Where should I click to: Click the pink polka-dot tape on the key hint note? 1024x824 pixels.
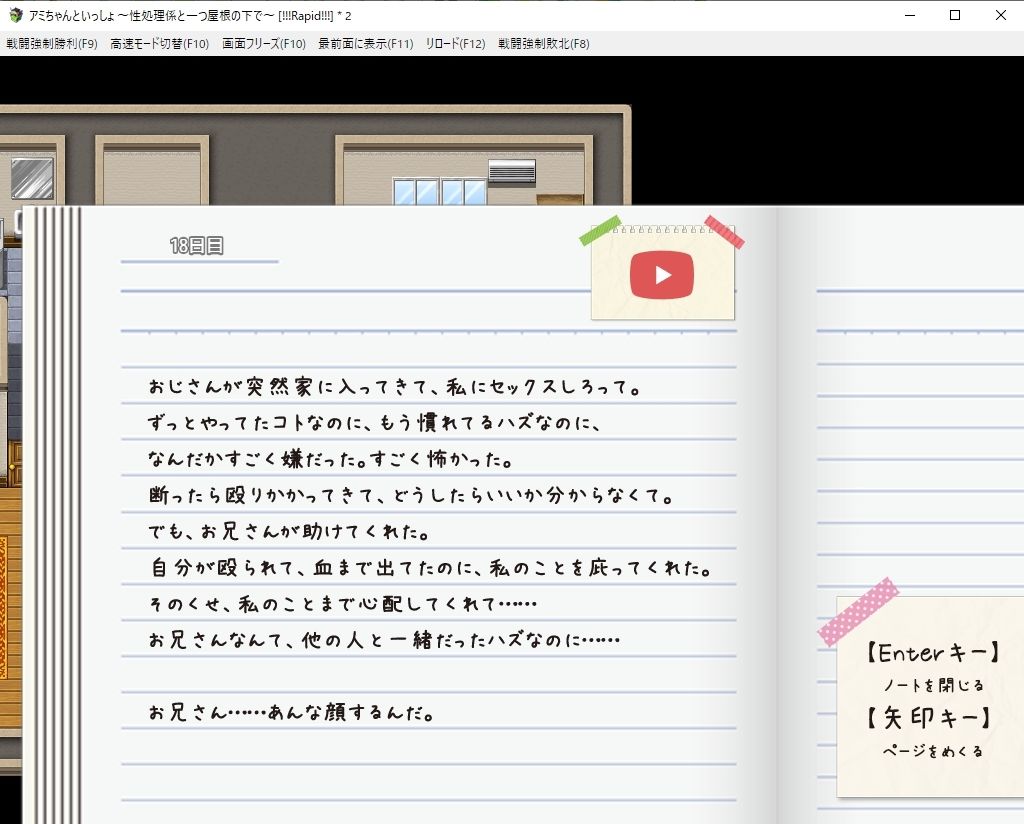point(858,611)
